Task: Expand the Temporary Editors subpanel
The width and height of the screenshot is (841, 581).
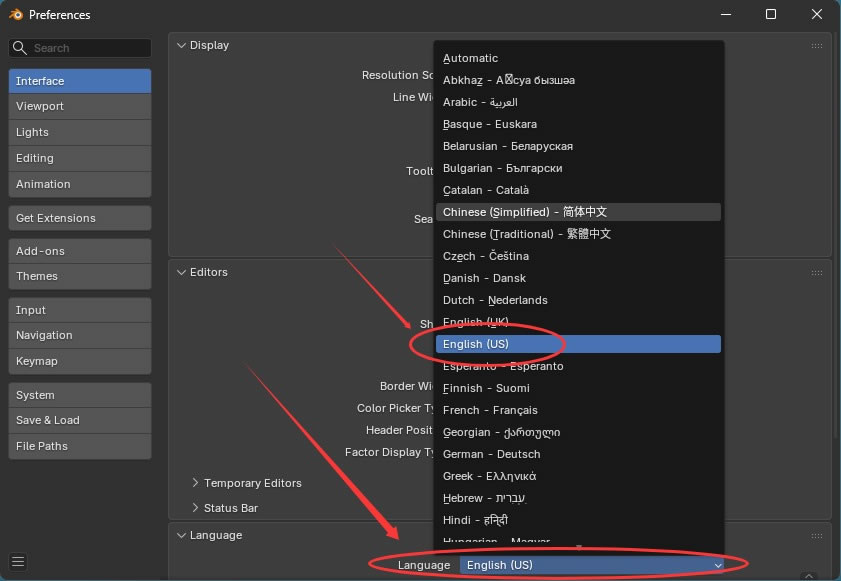Action: [195, 483]
